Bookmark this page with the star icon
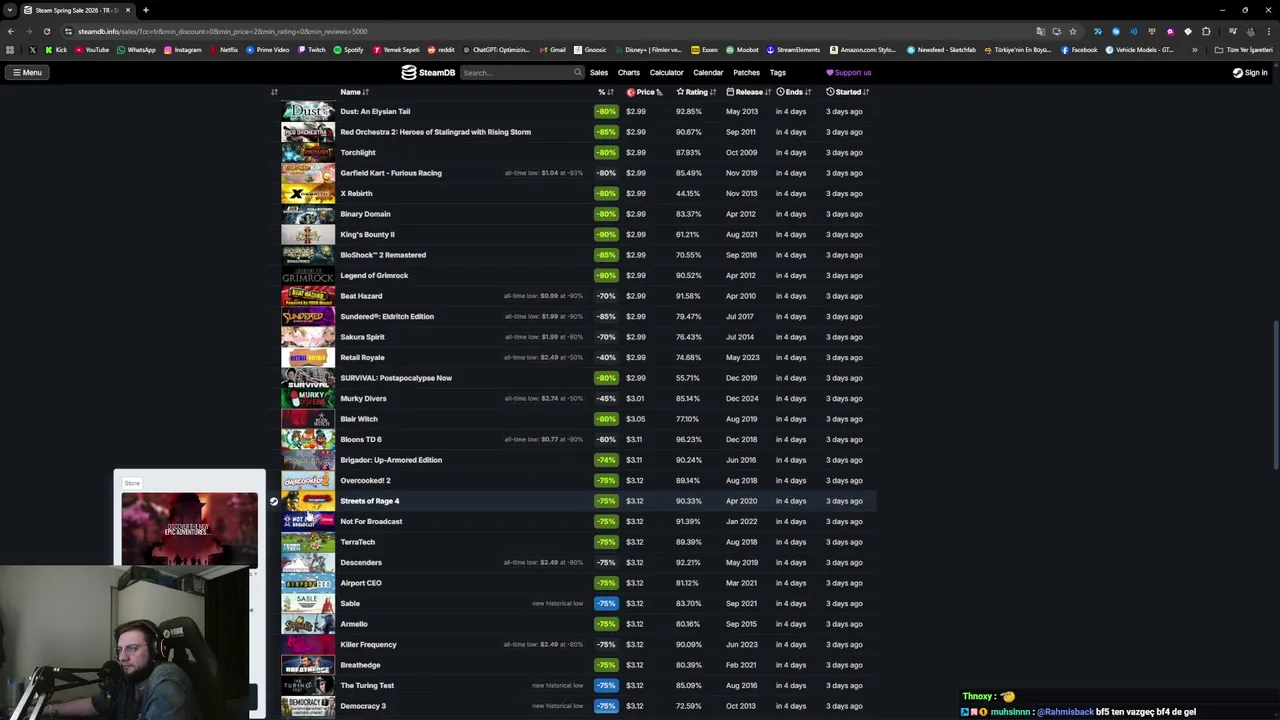Image resolution: width=1280 pixels, height=720 pixels. [x=1073, y=31]
